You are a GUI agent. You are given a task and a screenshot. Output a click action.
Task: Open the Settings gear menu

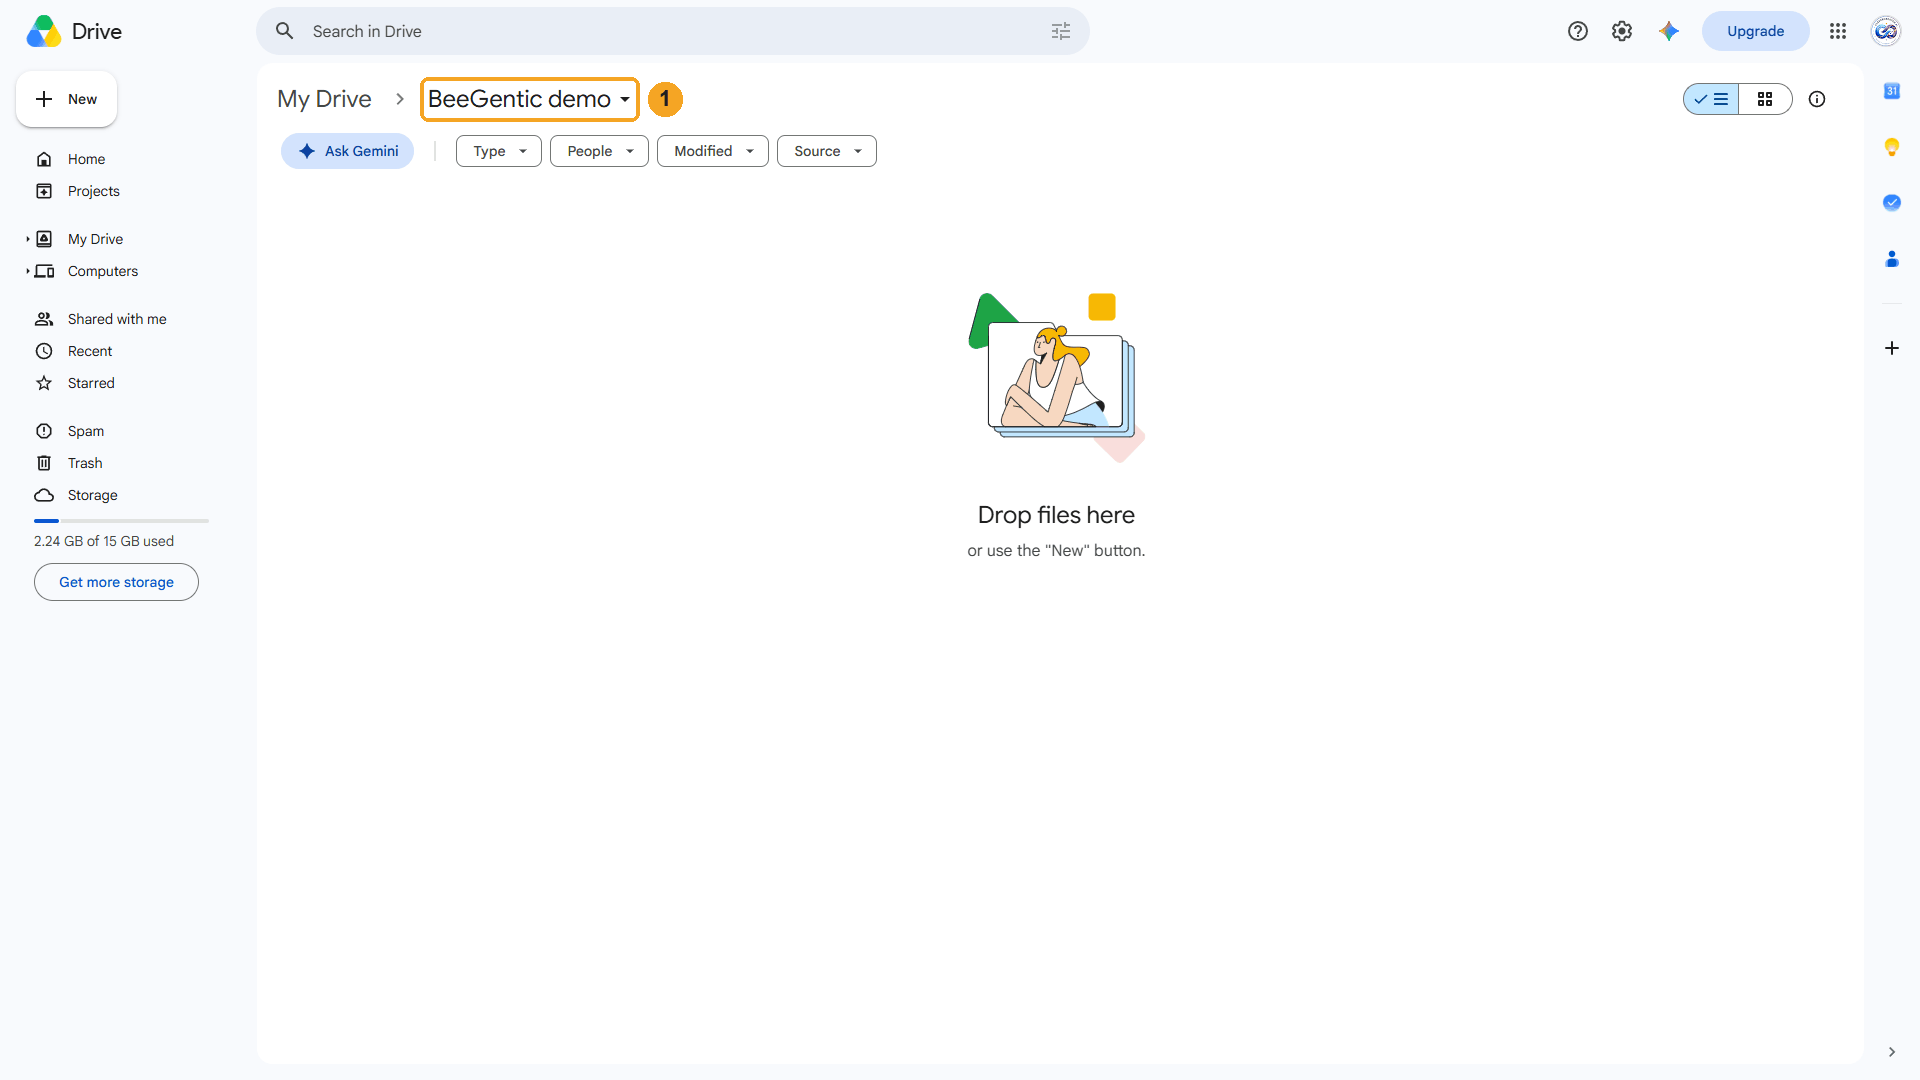1622,31
